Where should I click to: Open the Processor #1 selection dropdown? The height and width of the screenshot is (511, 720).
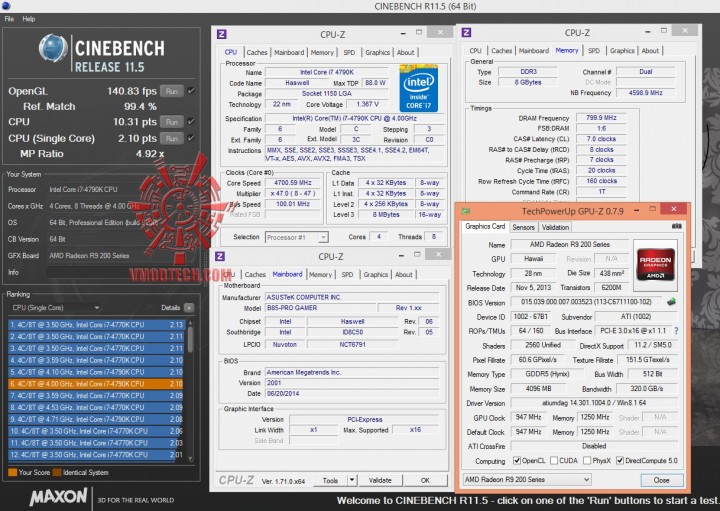[x=296, y=237]
